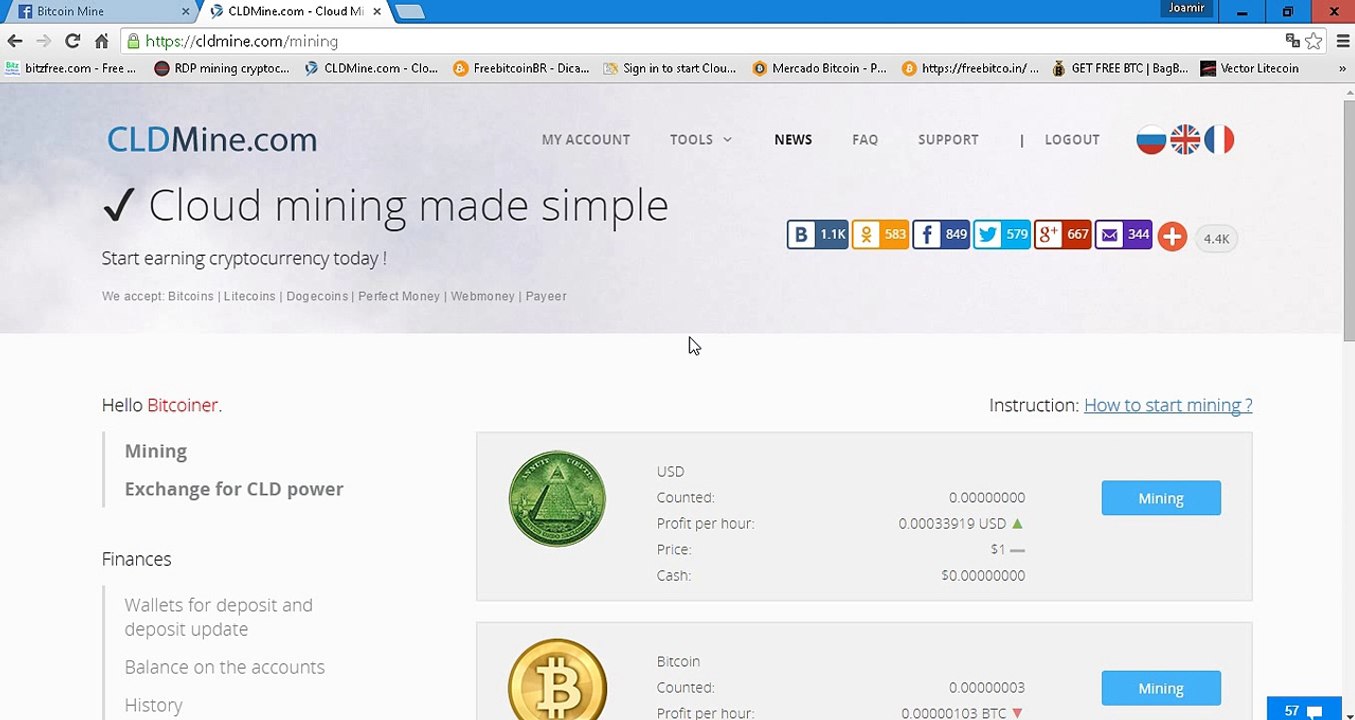1355x720 pixels.
Task: Click the browser forward arrow
Action: point(43,41)
